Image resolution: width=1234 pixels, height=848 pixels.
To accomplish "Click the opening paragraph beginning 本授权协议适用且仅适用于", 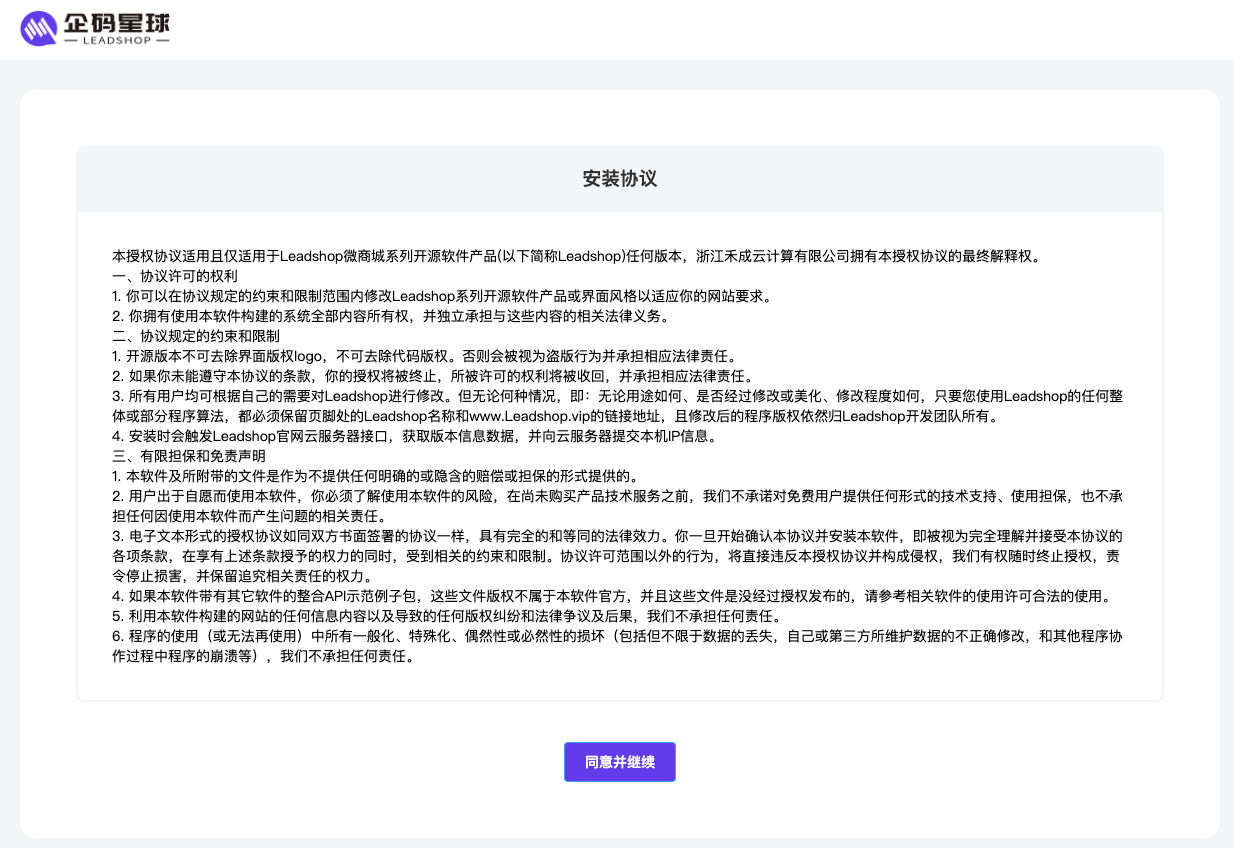I will coord(578,256).
